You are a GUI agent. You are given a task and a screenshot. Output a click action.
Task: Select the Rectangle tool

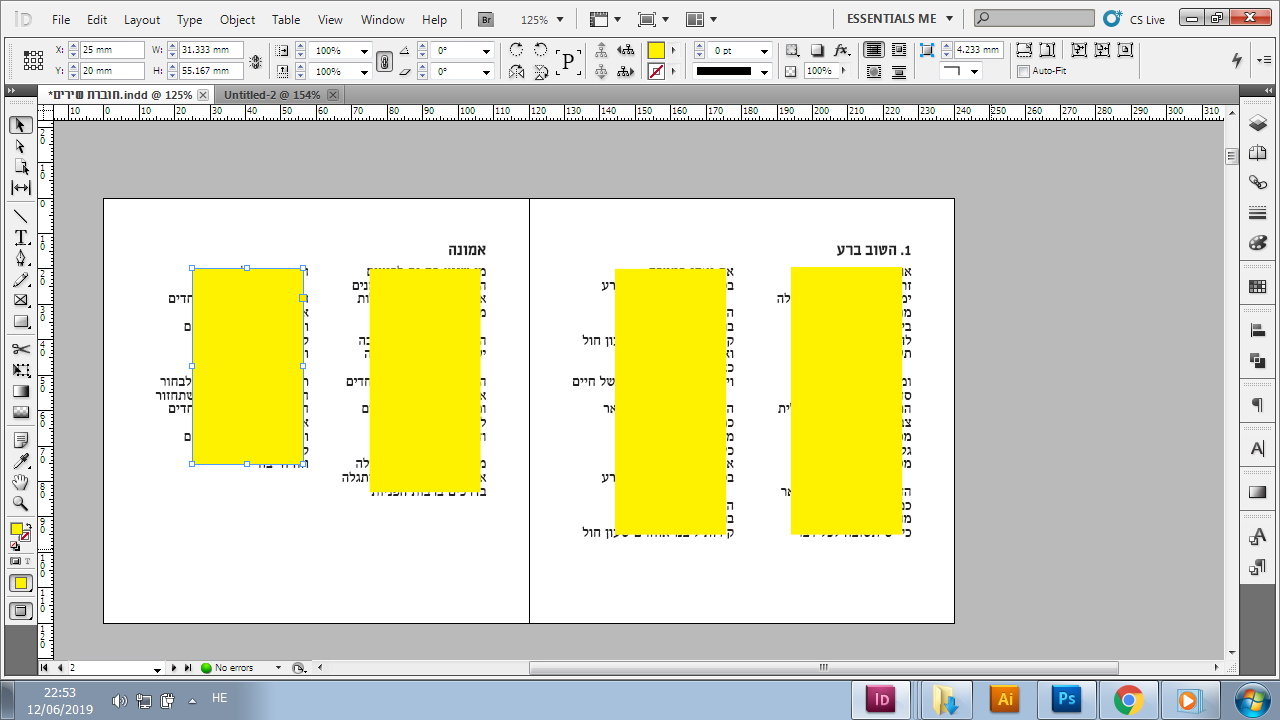20,322
